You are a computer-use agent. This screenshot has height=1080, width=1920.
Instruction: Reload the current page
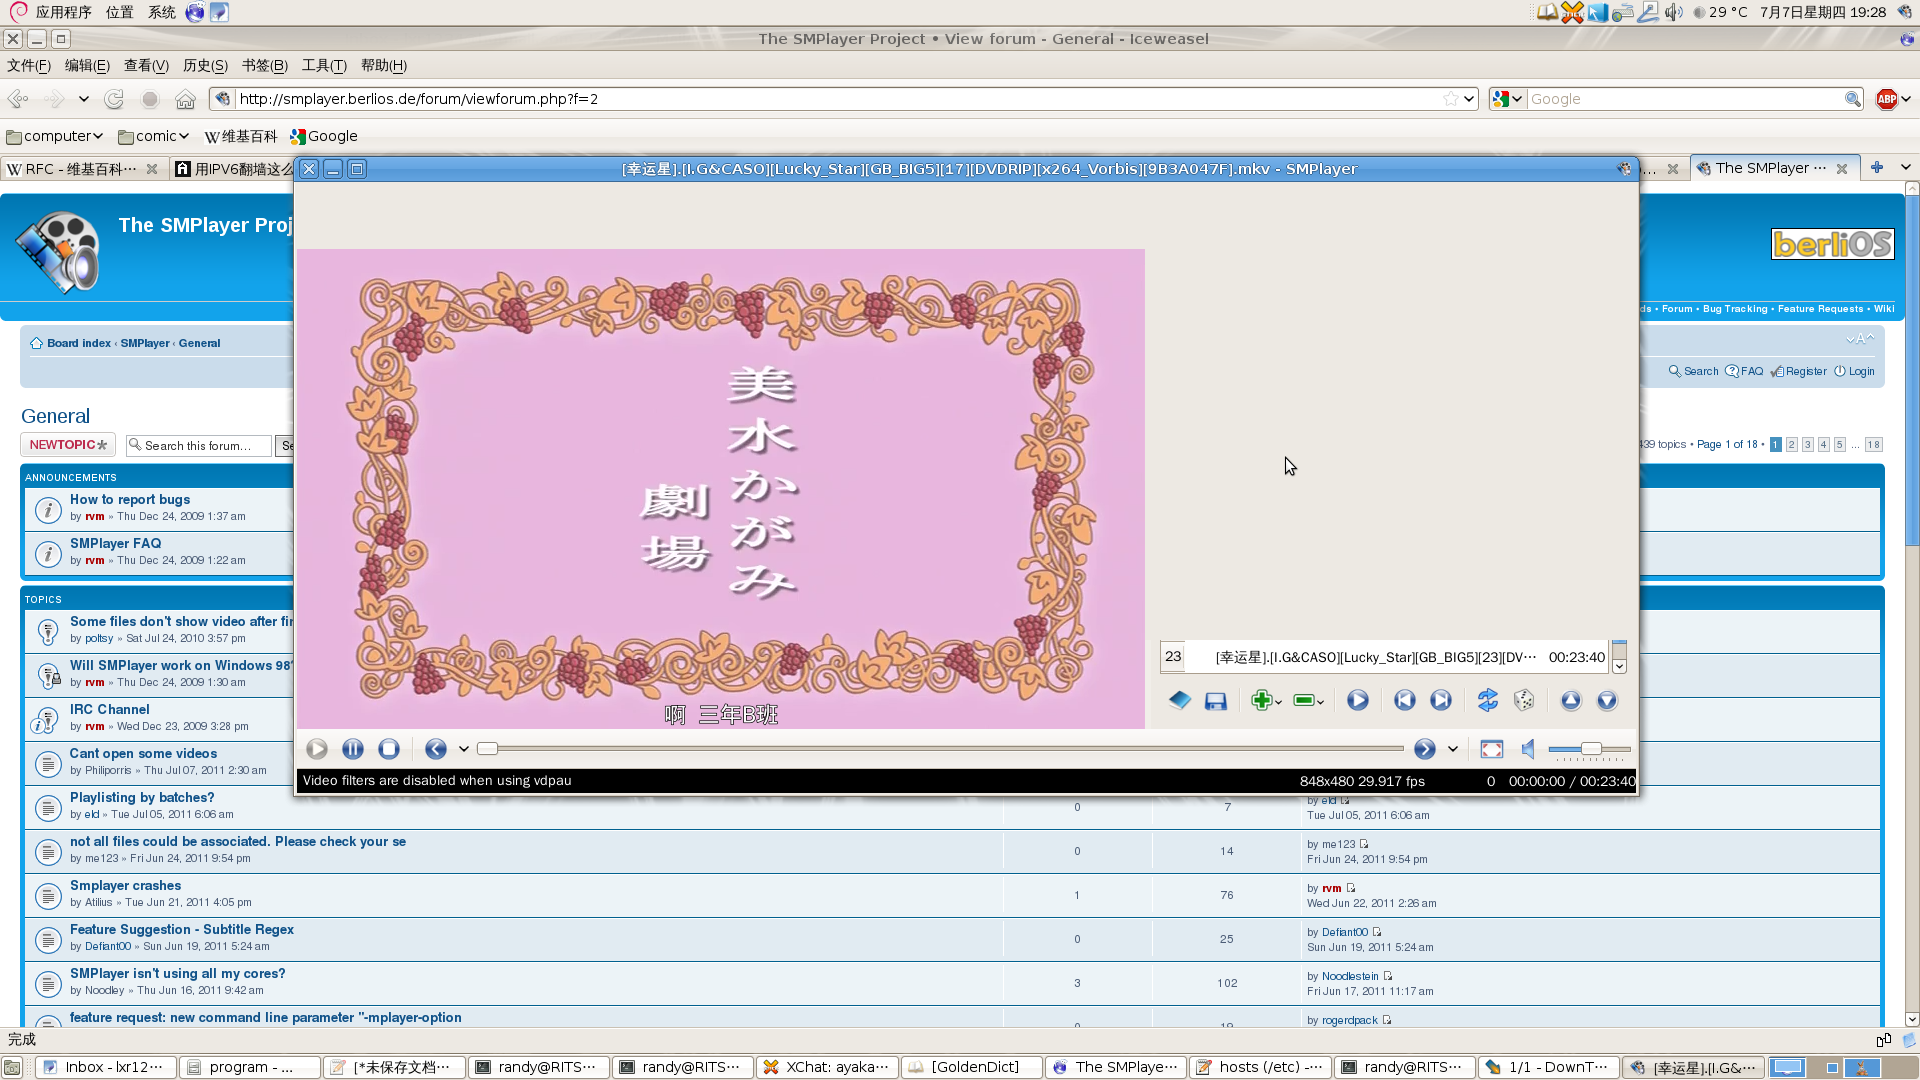(x=114, y=99)
